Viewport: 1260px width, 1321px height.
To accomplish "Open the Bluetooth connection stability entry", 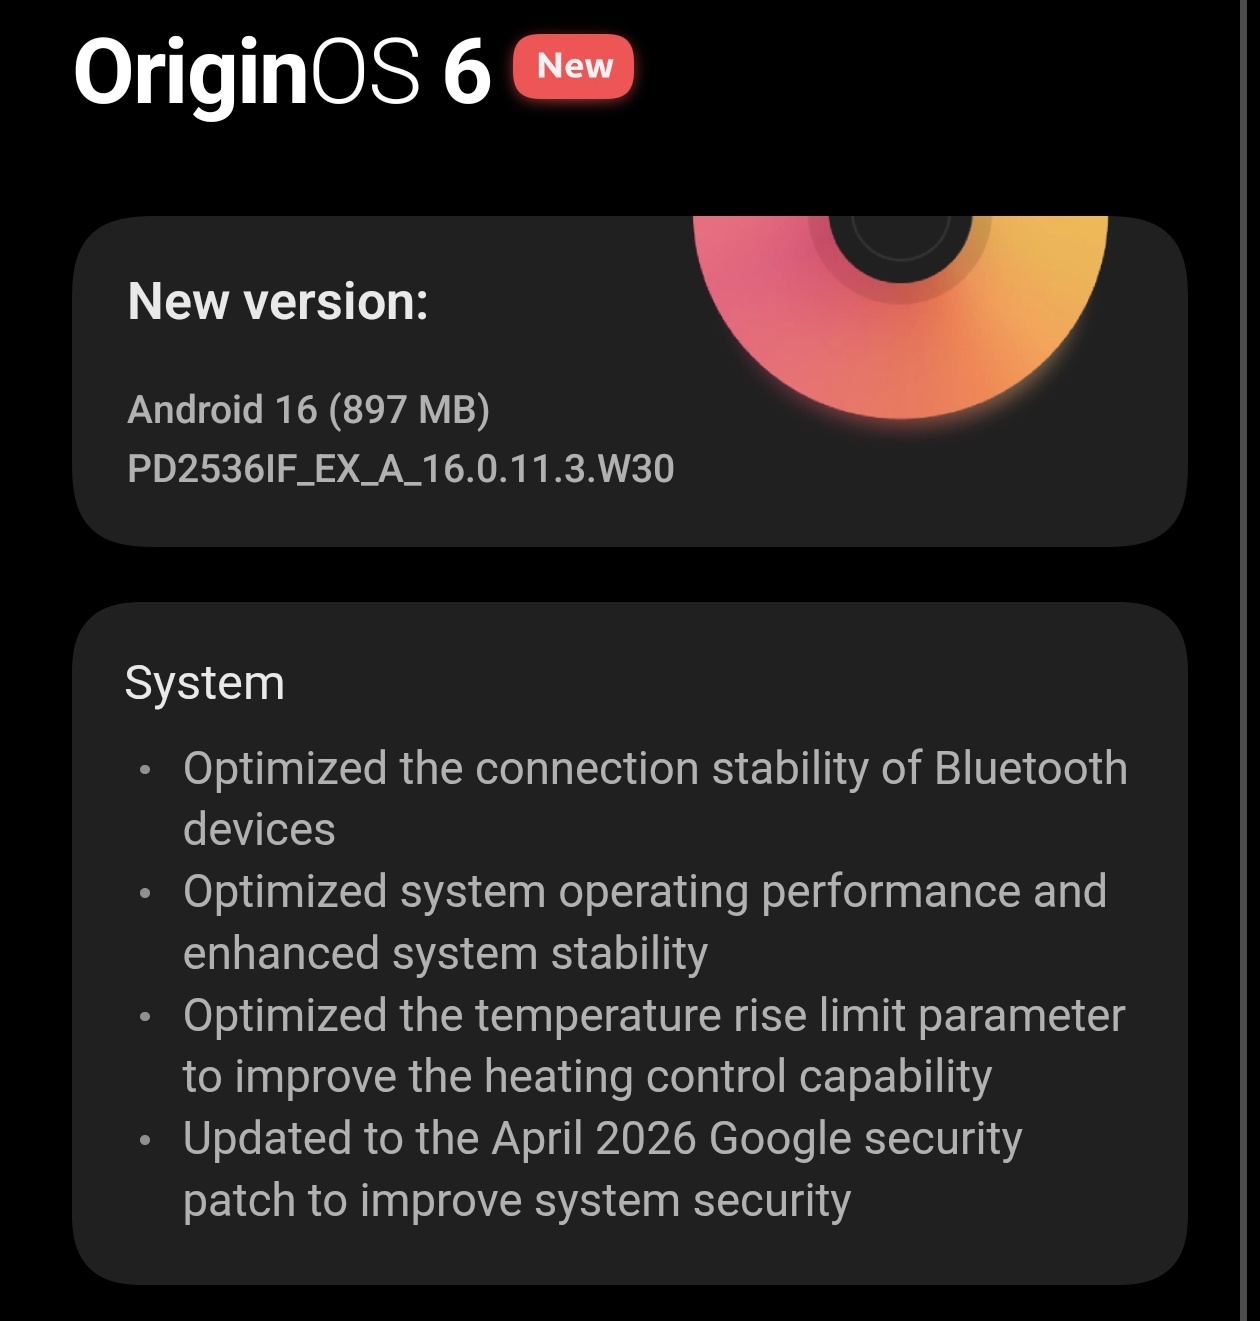I will 655,798.
